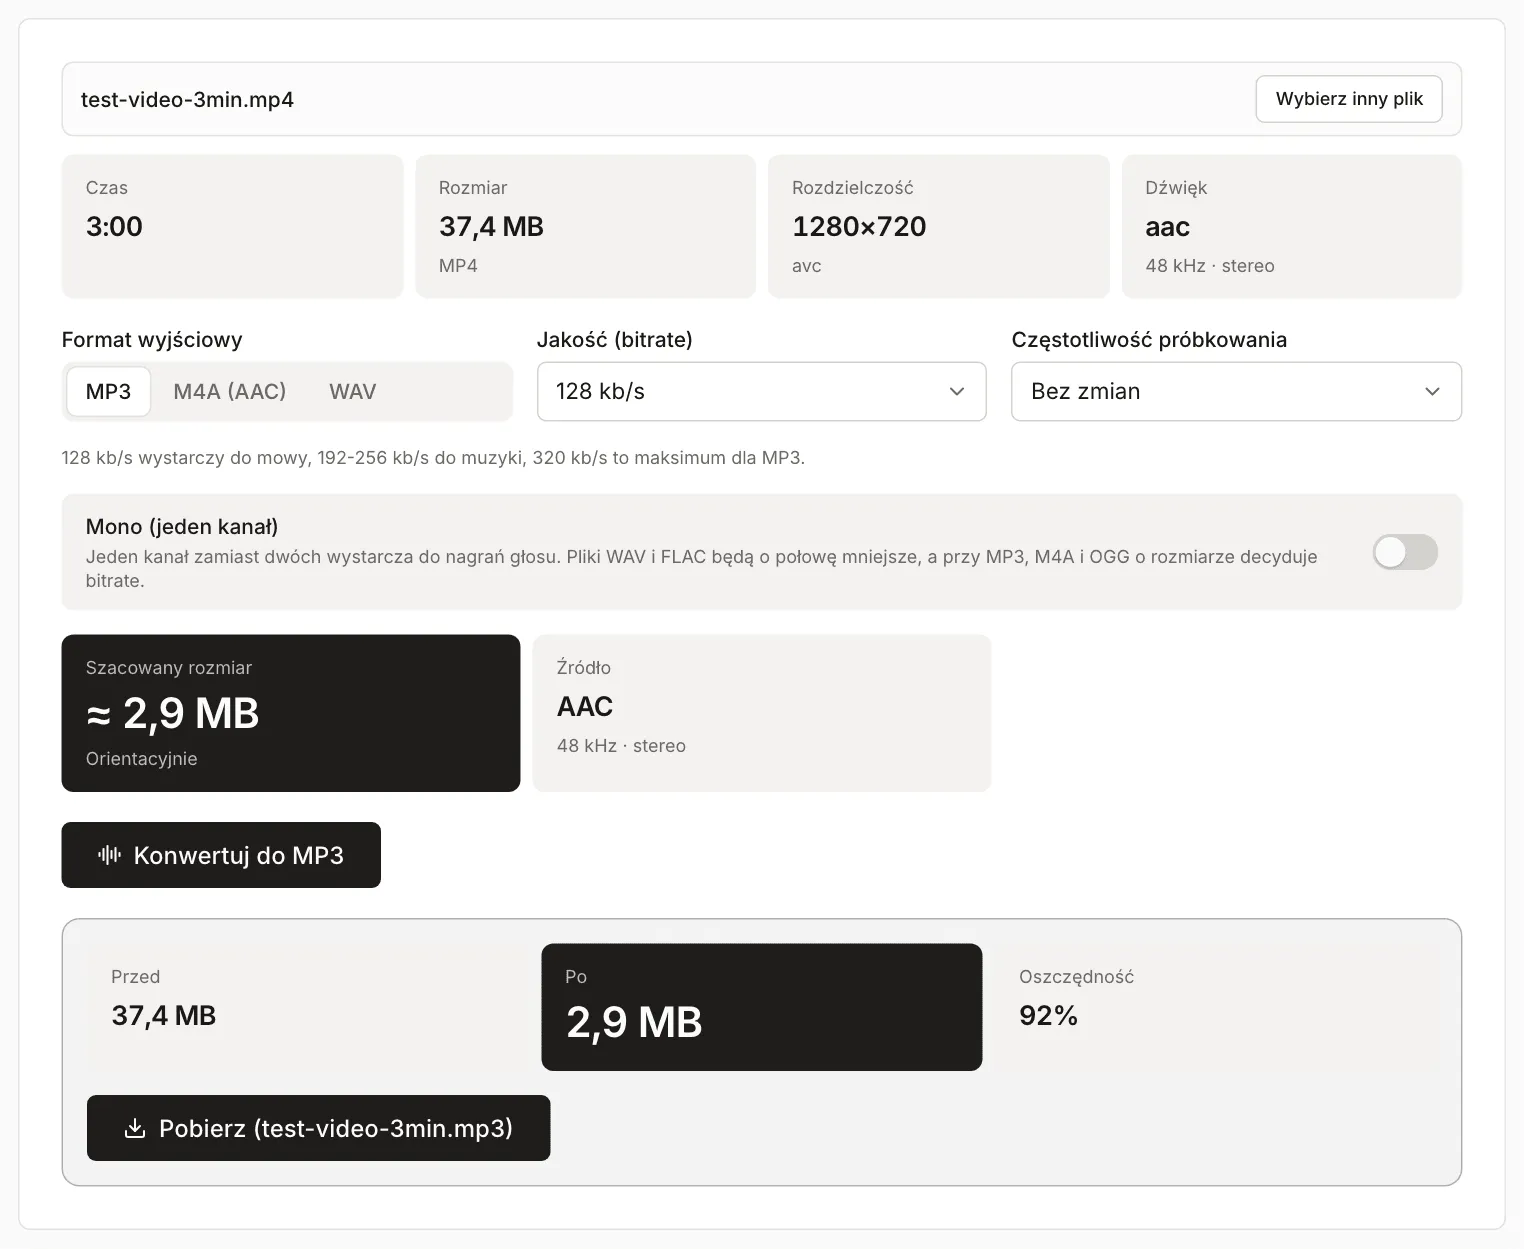Click the Format wyjściowy label
Image resolution: width=1524 pixels, height=1249 pixels.
tap(152, 340)
